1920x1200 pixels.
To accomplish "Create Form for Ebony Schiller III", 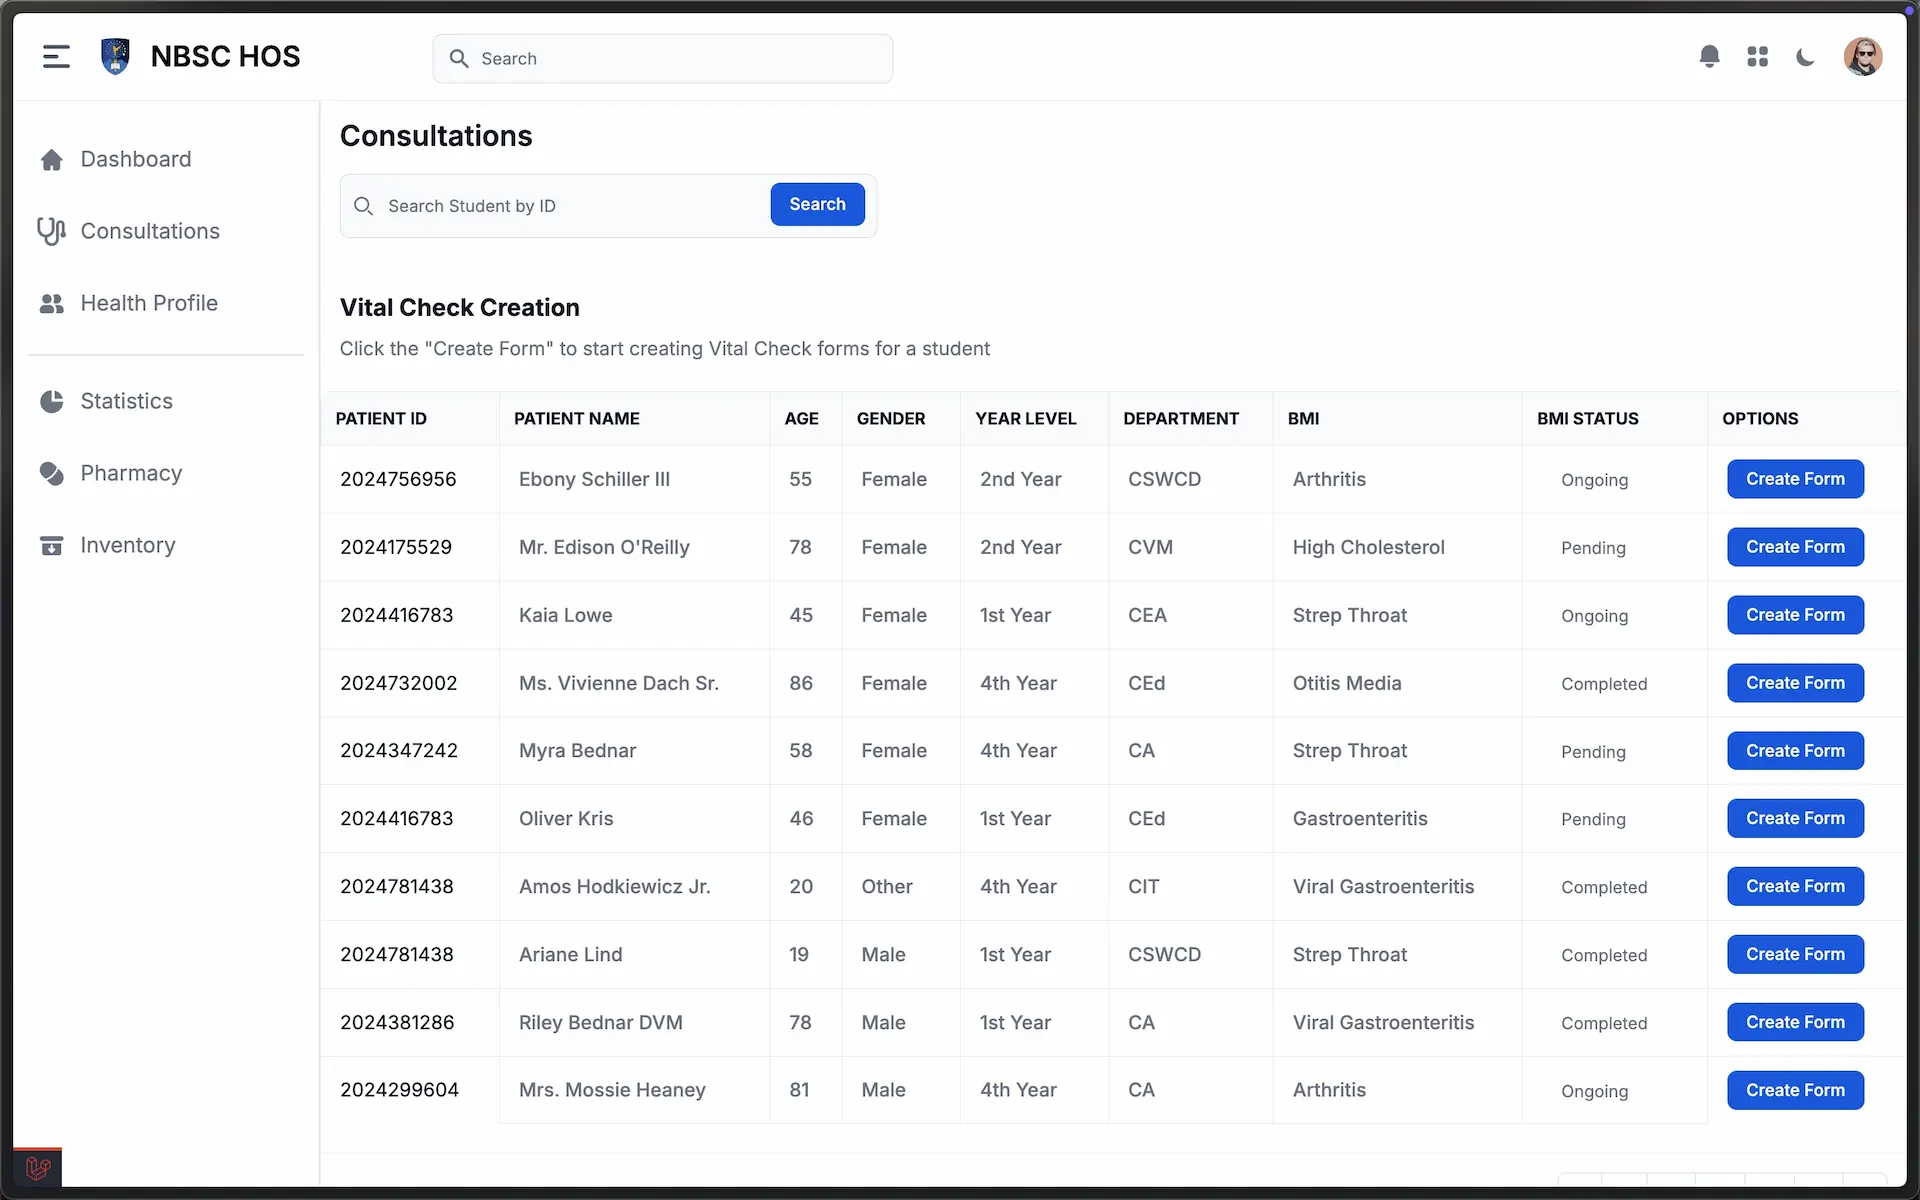I will (1795, 479).
